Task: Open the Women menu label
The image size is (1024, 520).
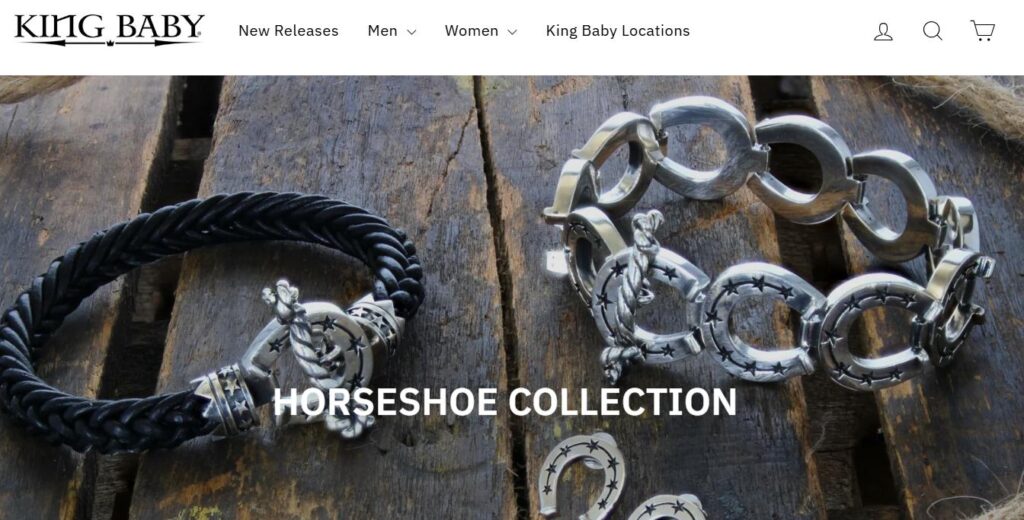Action: [472, 31]
